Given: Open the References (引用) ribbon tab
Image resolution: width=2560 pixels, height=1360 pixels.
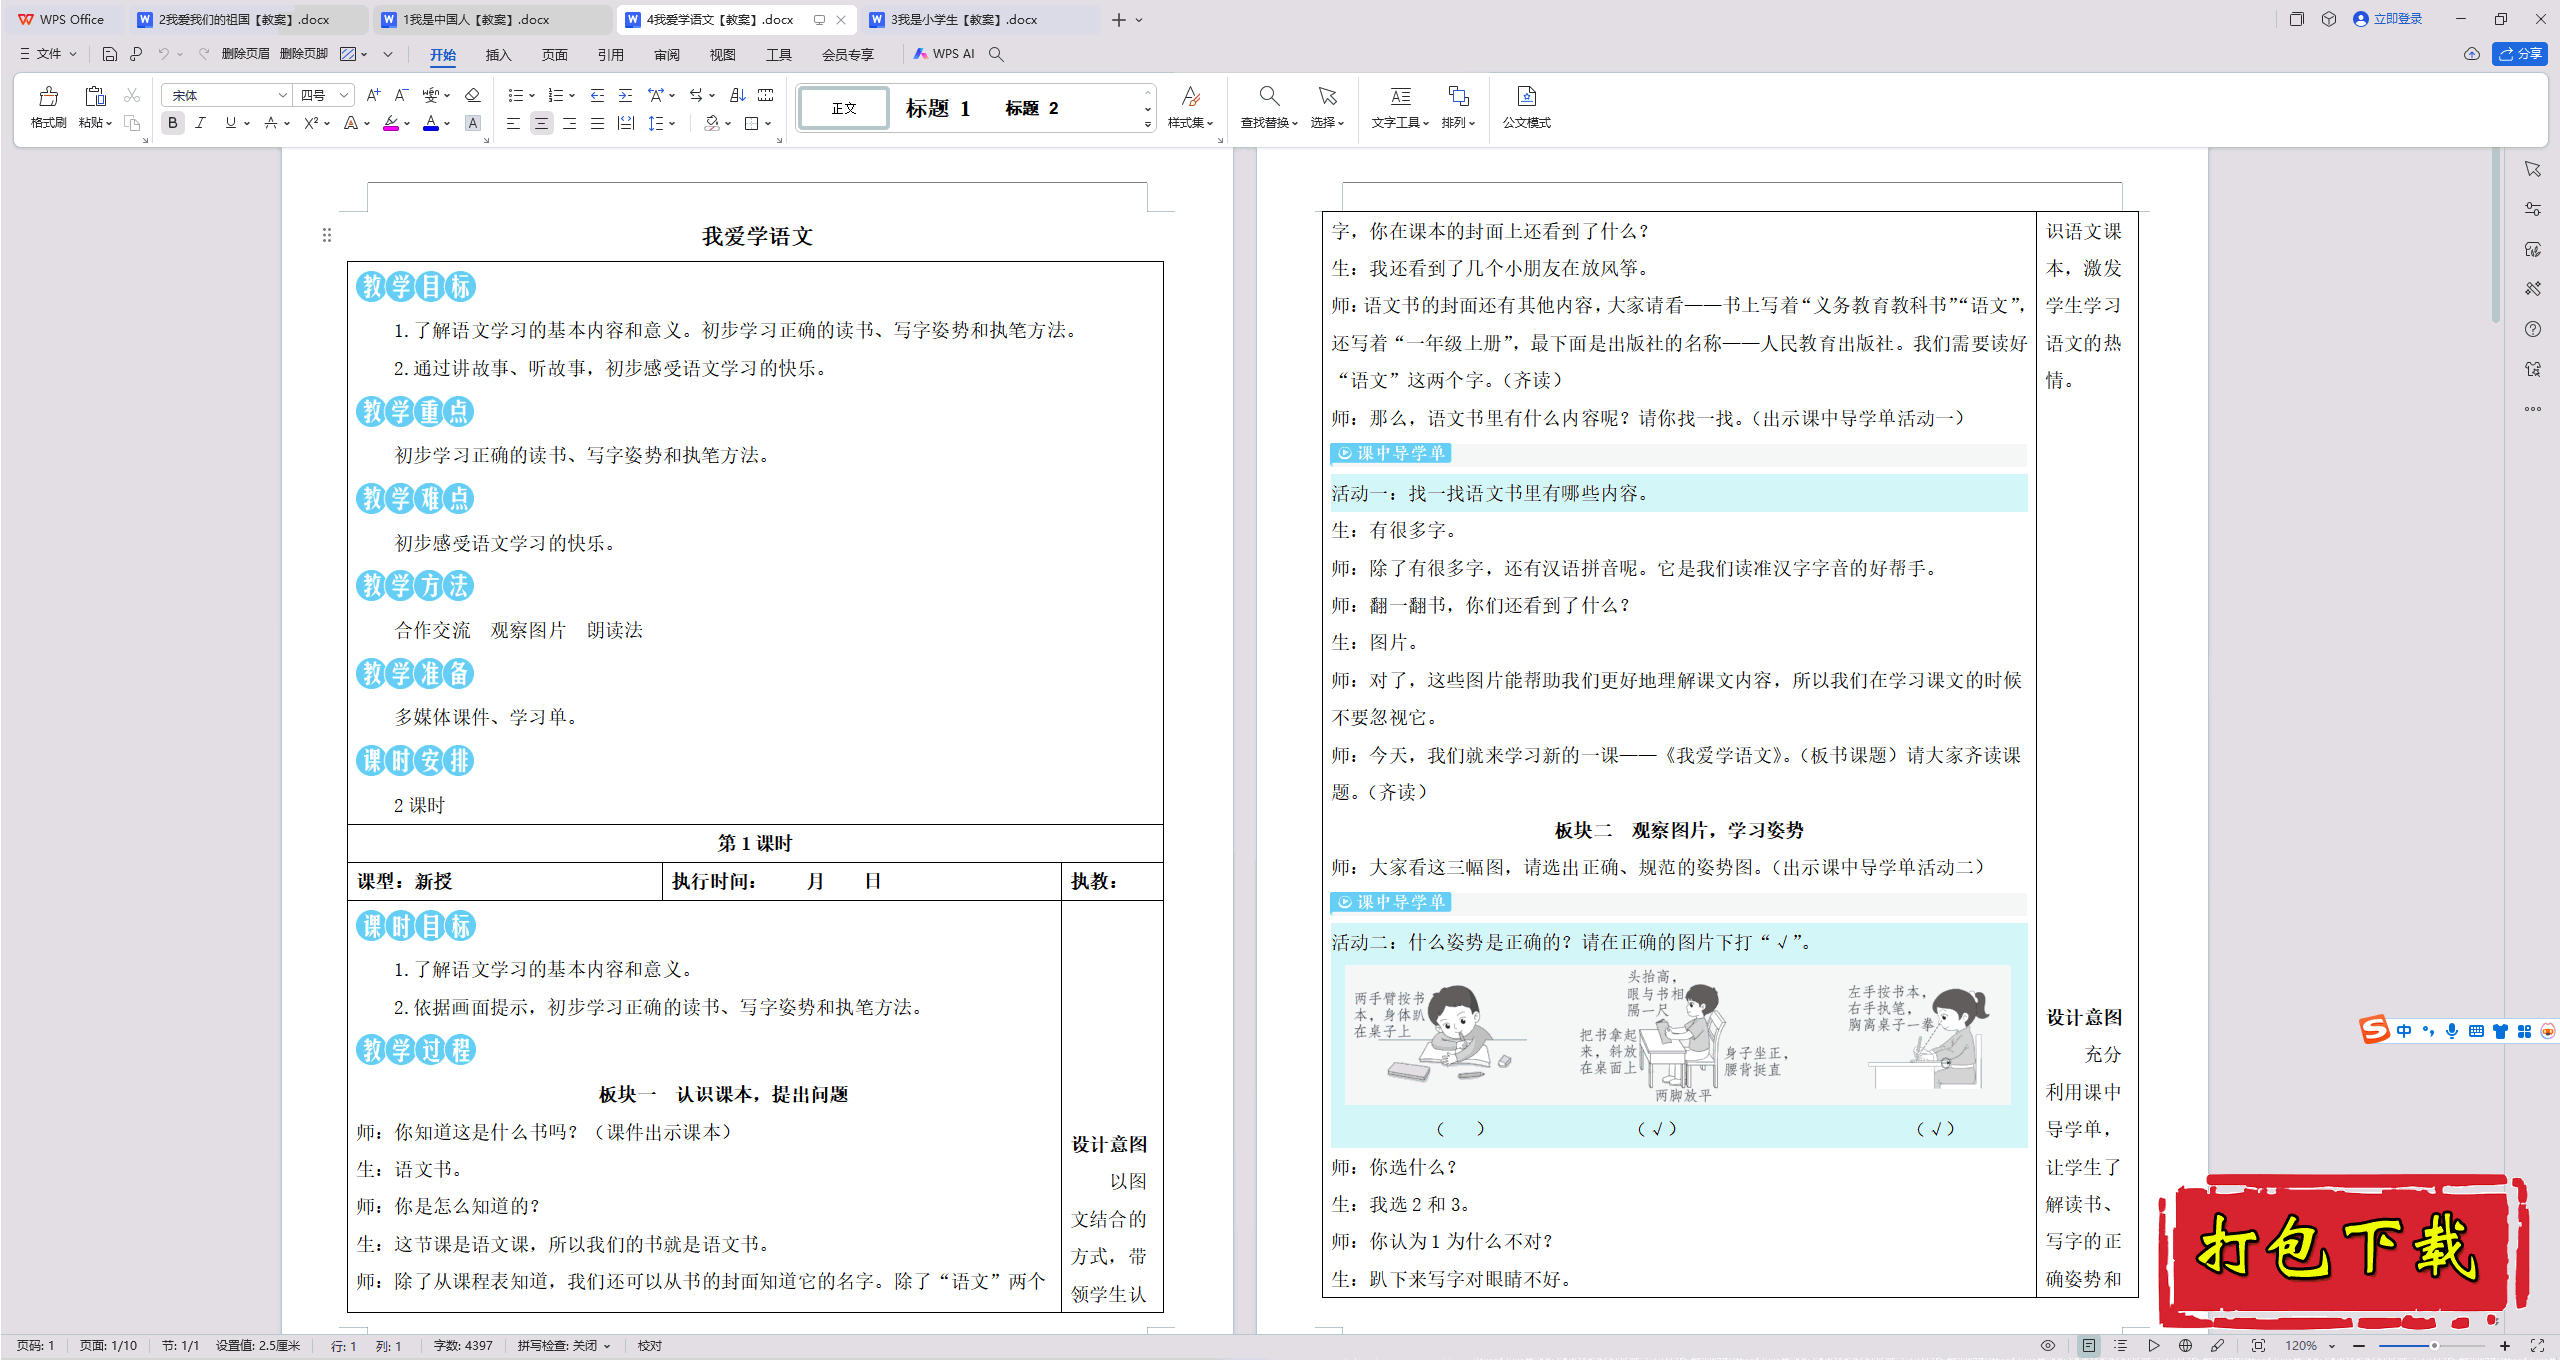Looking at the screenshot, I should 610,55.
